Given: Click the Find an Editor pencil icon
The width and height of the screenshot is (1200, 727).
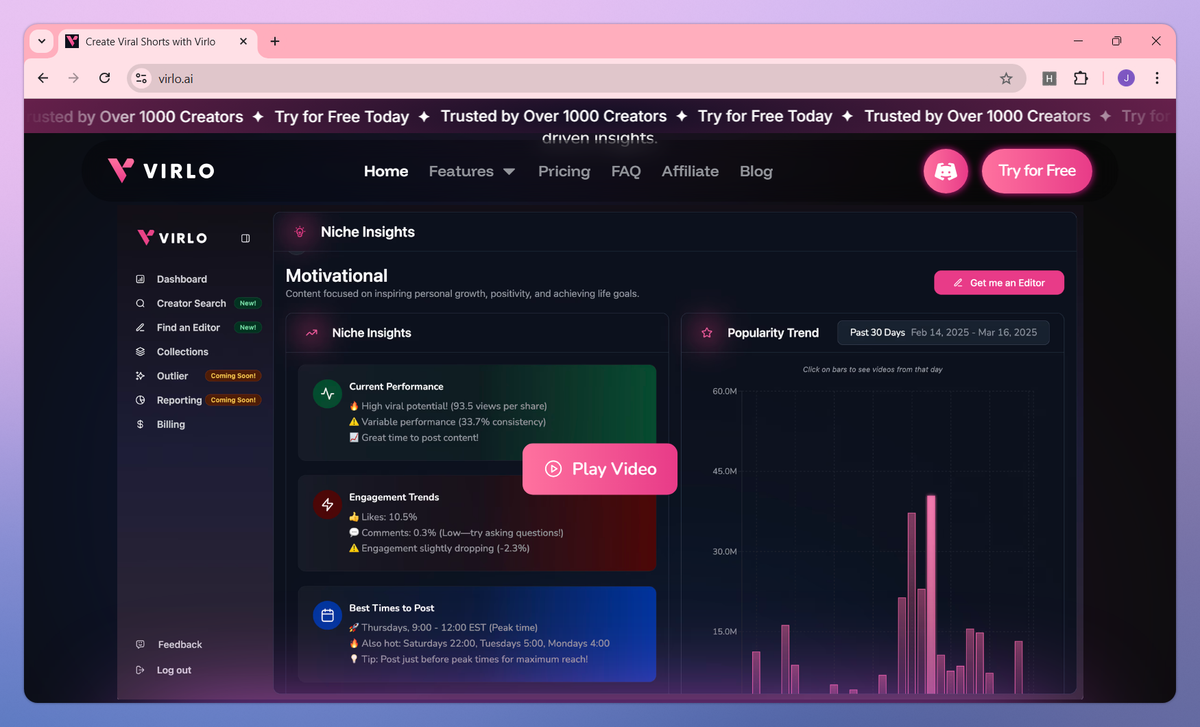Looking at the screenshot, I should 140,327.
